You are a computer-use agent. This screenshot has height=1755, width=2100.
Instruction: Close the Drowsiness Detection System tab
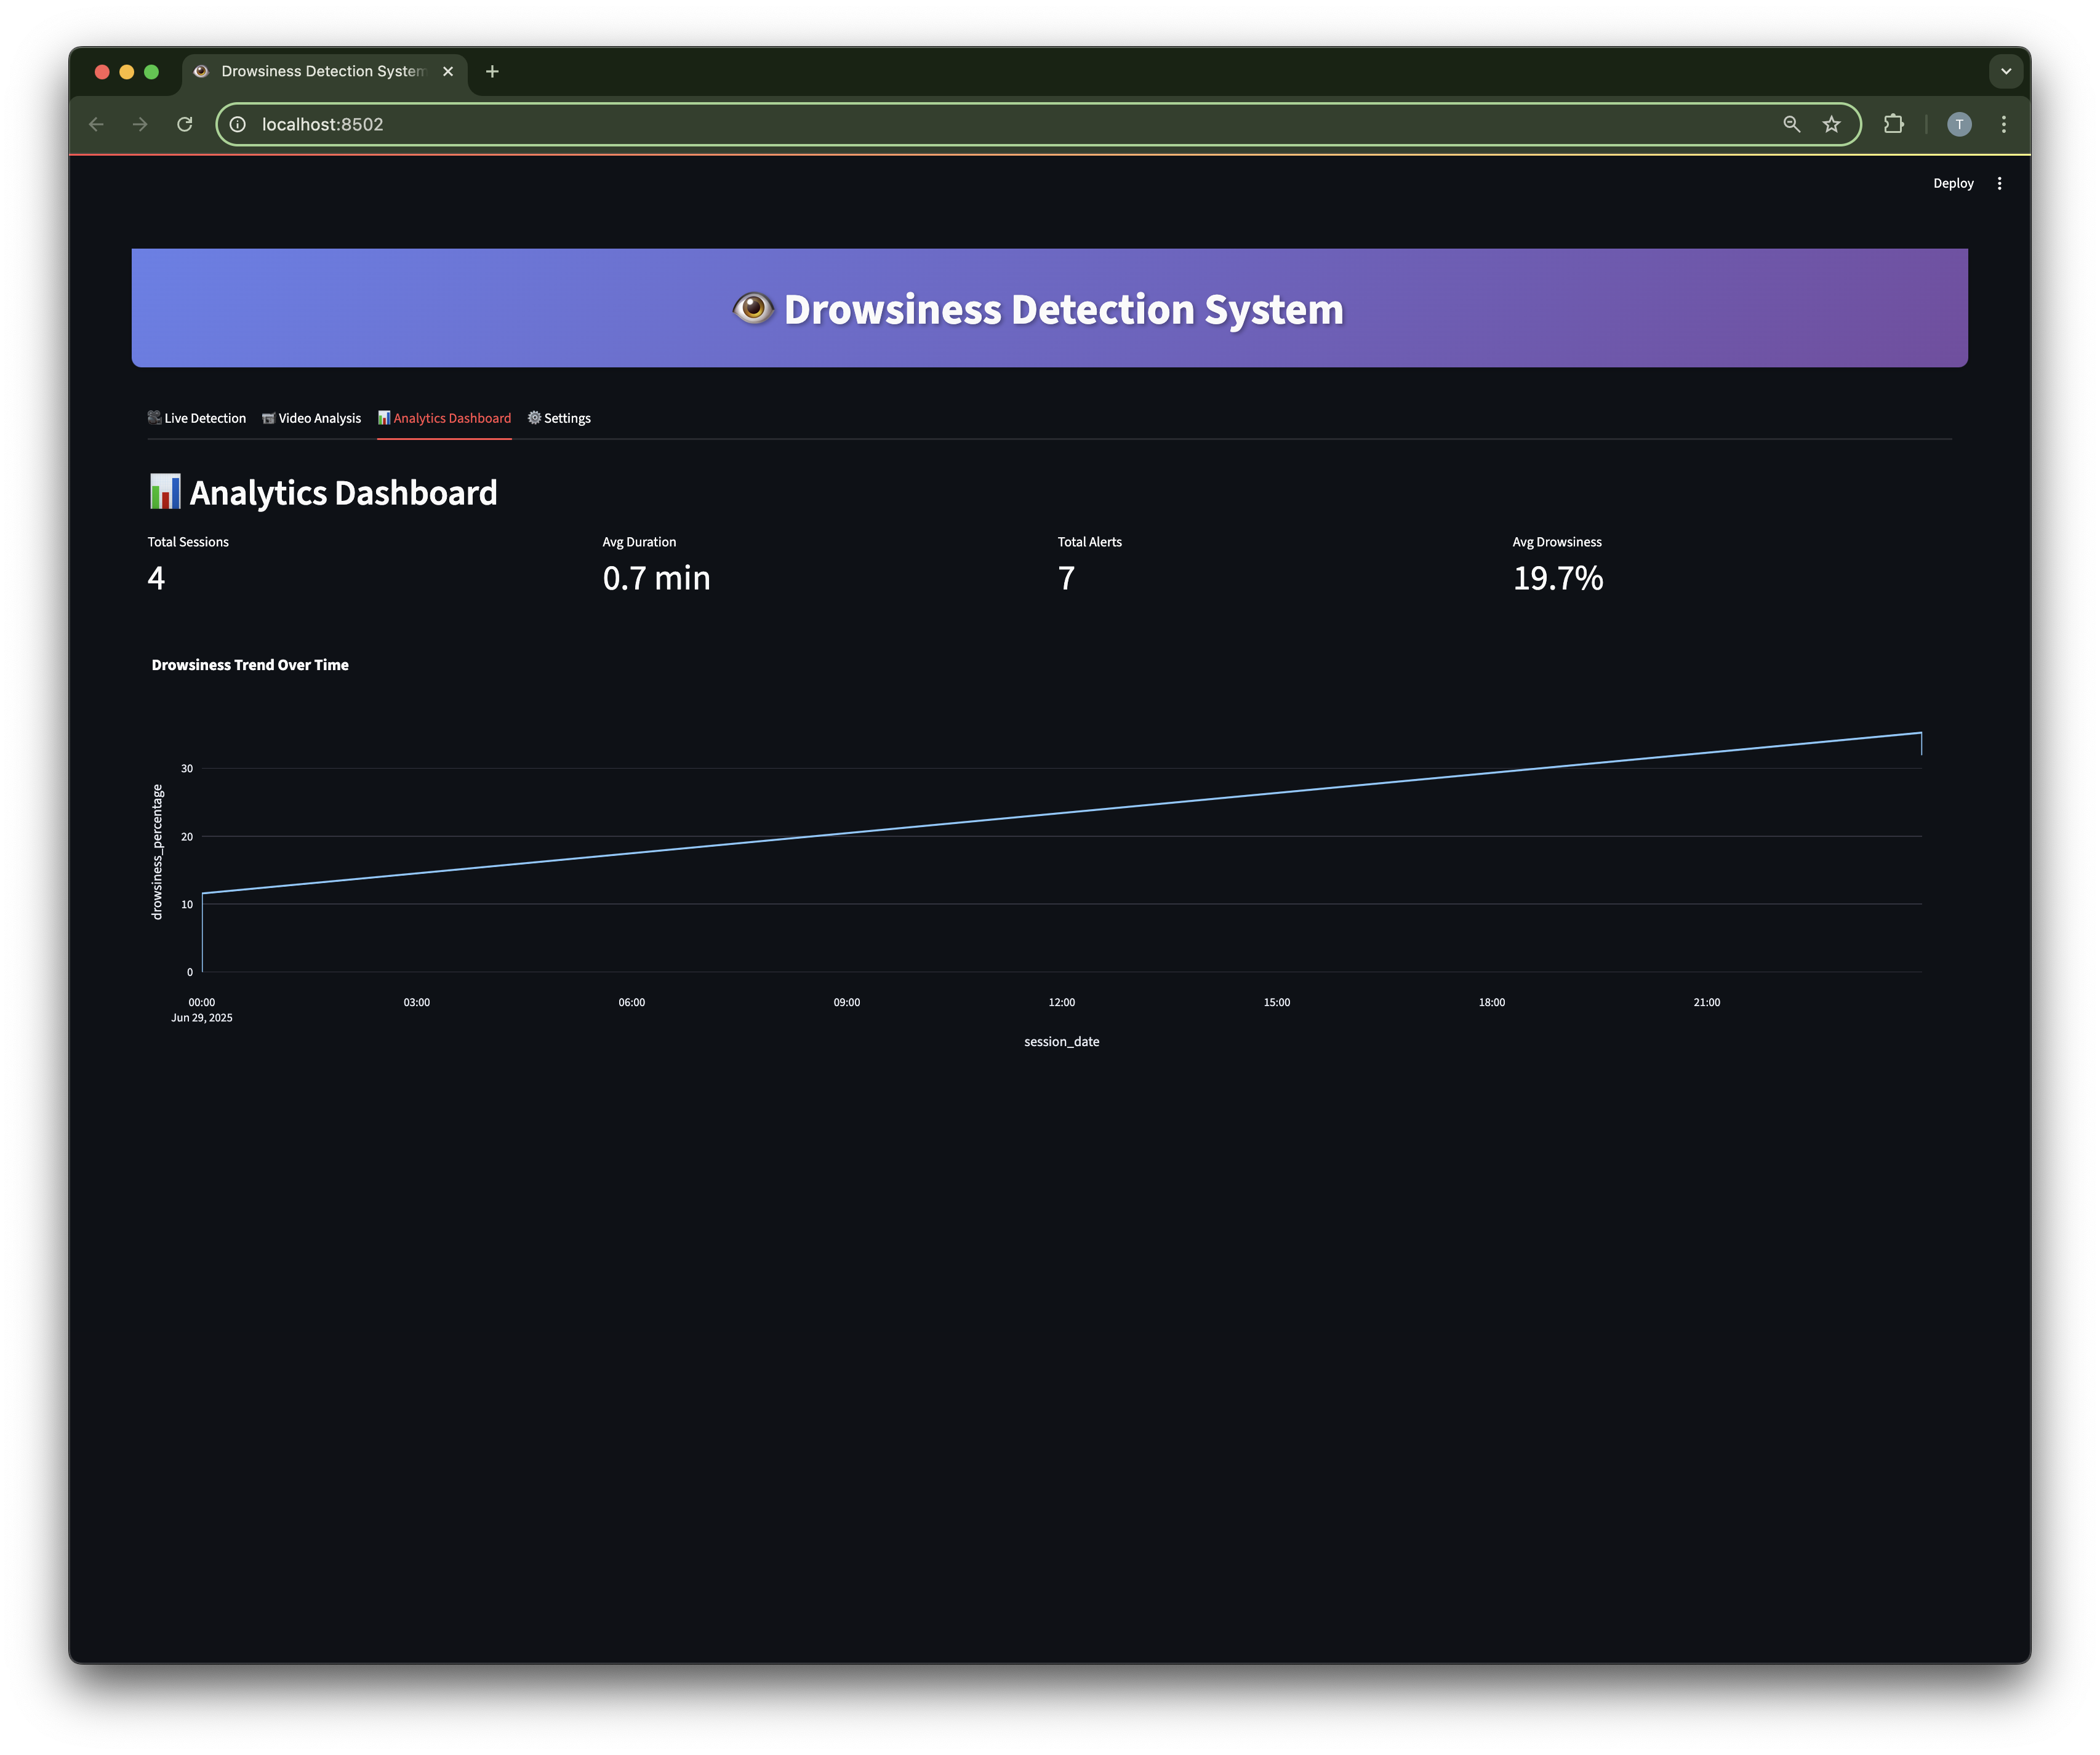click(448, 71)
